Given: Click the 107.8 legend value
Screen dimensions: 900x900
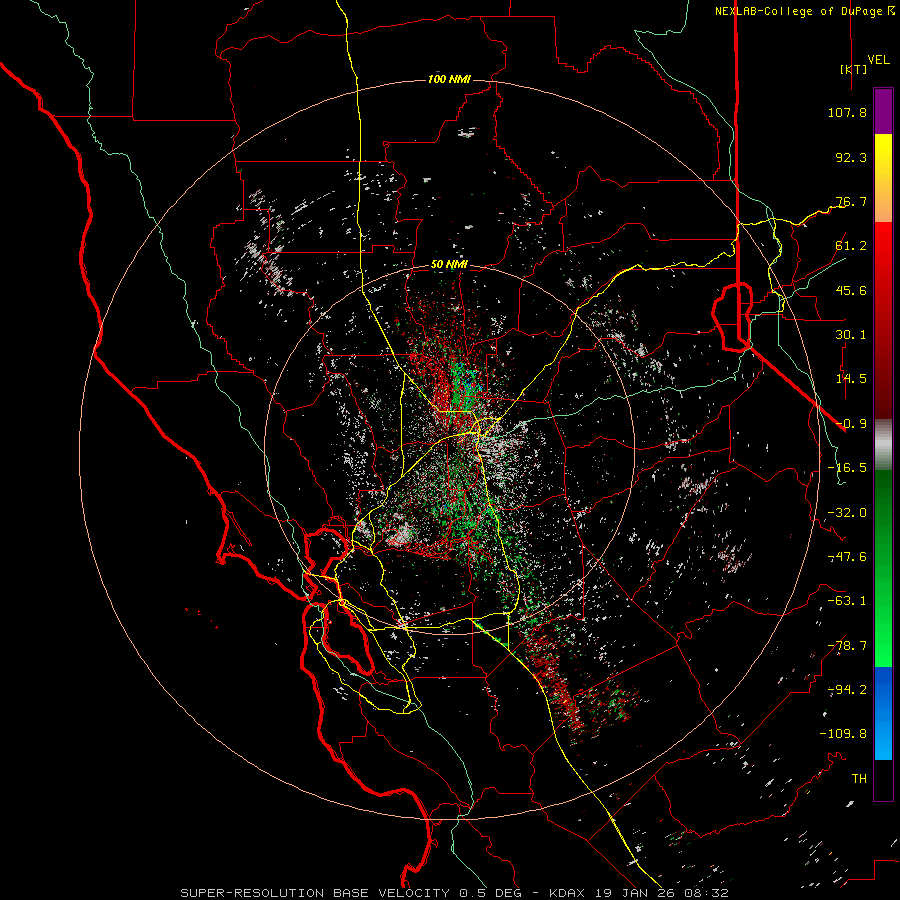Looking at the screenshot, I should tap(847, 112).
